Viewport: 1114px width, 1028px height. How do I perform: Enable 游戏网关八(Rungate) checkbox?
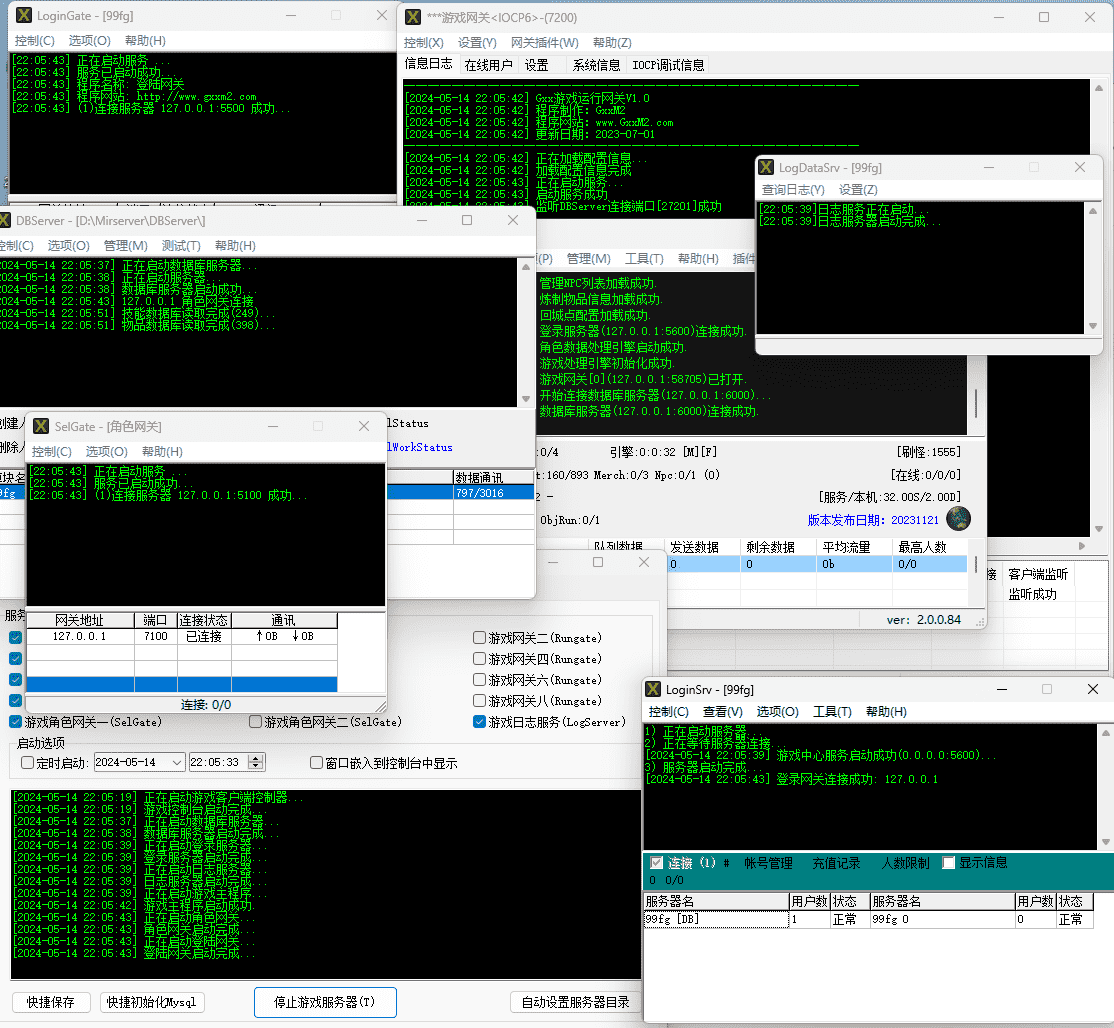[479, 700]
